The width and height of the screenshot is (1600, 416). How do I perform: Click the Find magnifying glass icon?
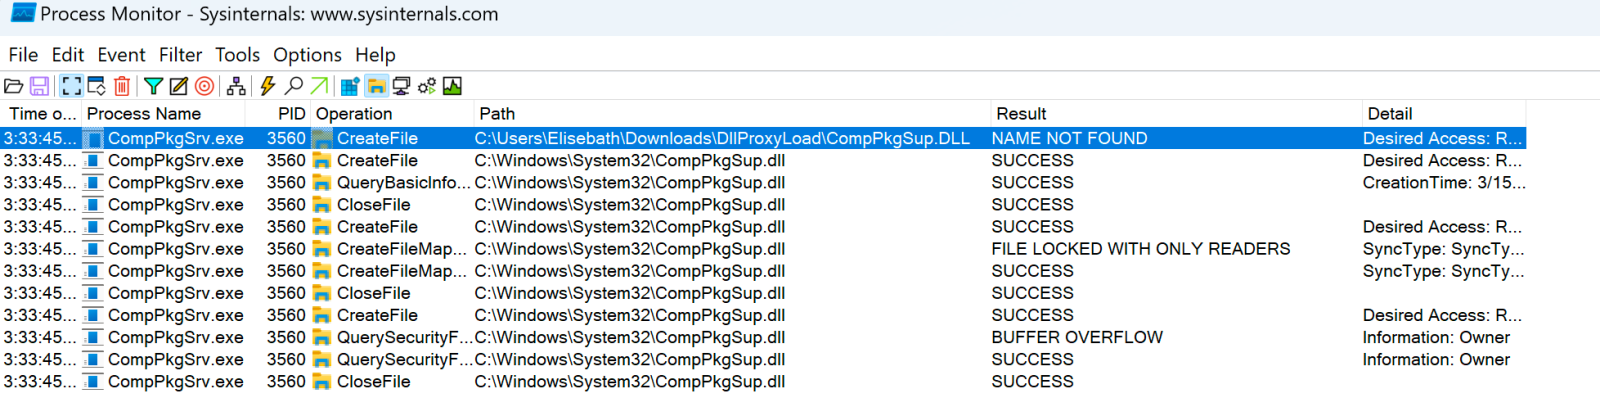(294, 86)
